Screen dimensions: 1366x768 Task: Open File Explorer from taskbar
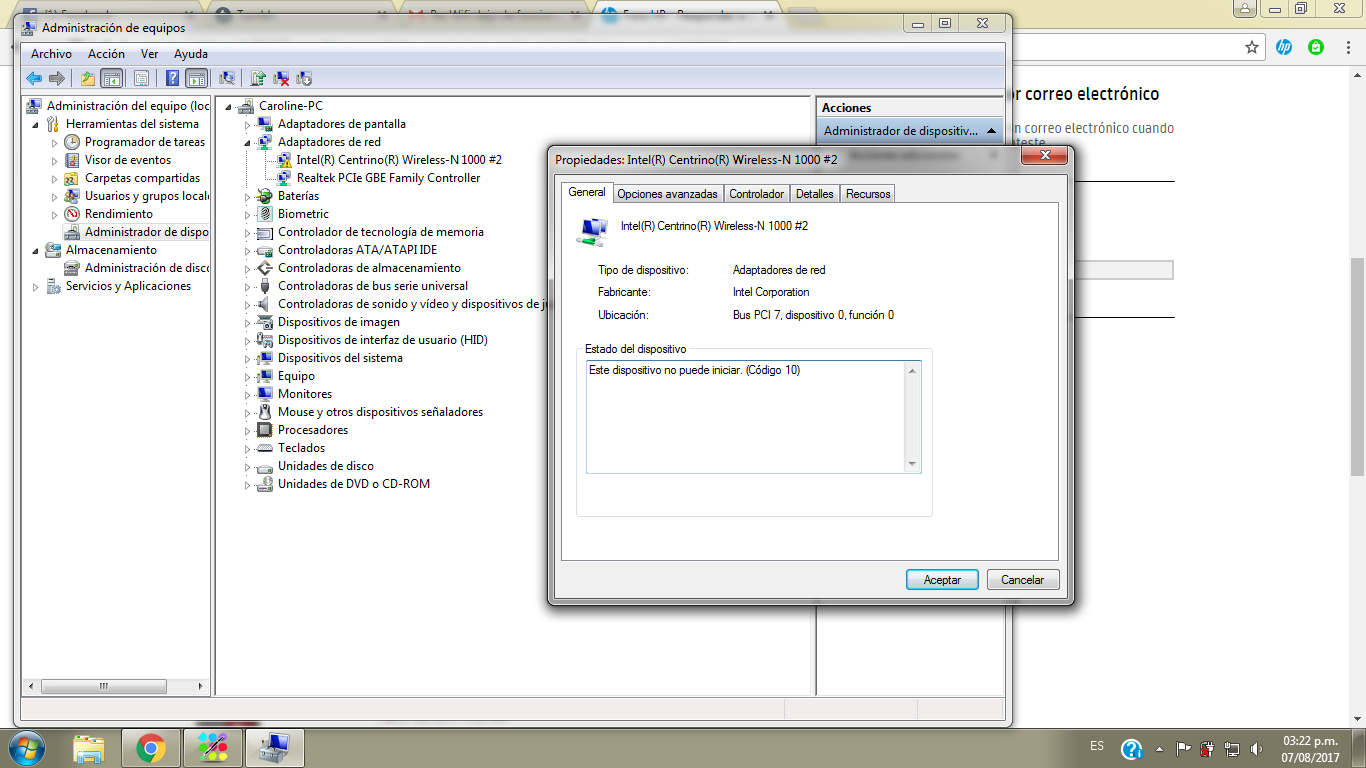[x=89, y=748]
